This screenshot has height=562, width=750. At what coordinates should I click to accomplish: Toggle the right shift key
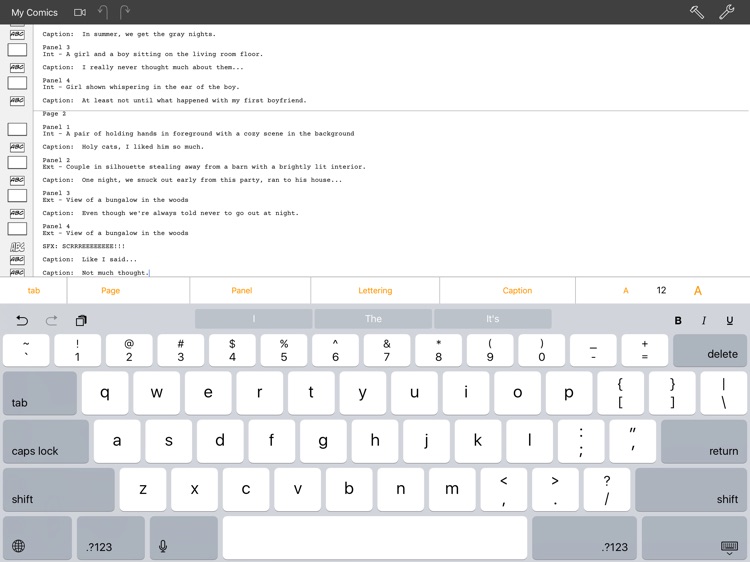click(x=691, y=490)
